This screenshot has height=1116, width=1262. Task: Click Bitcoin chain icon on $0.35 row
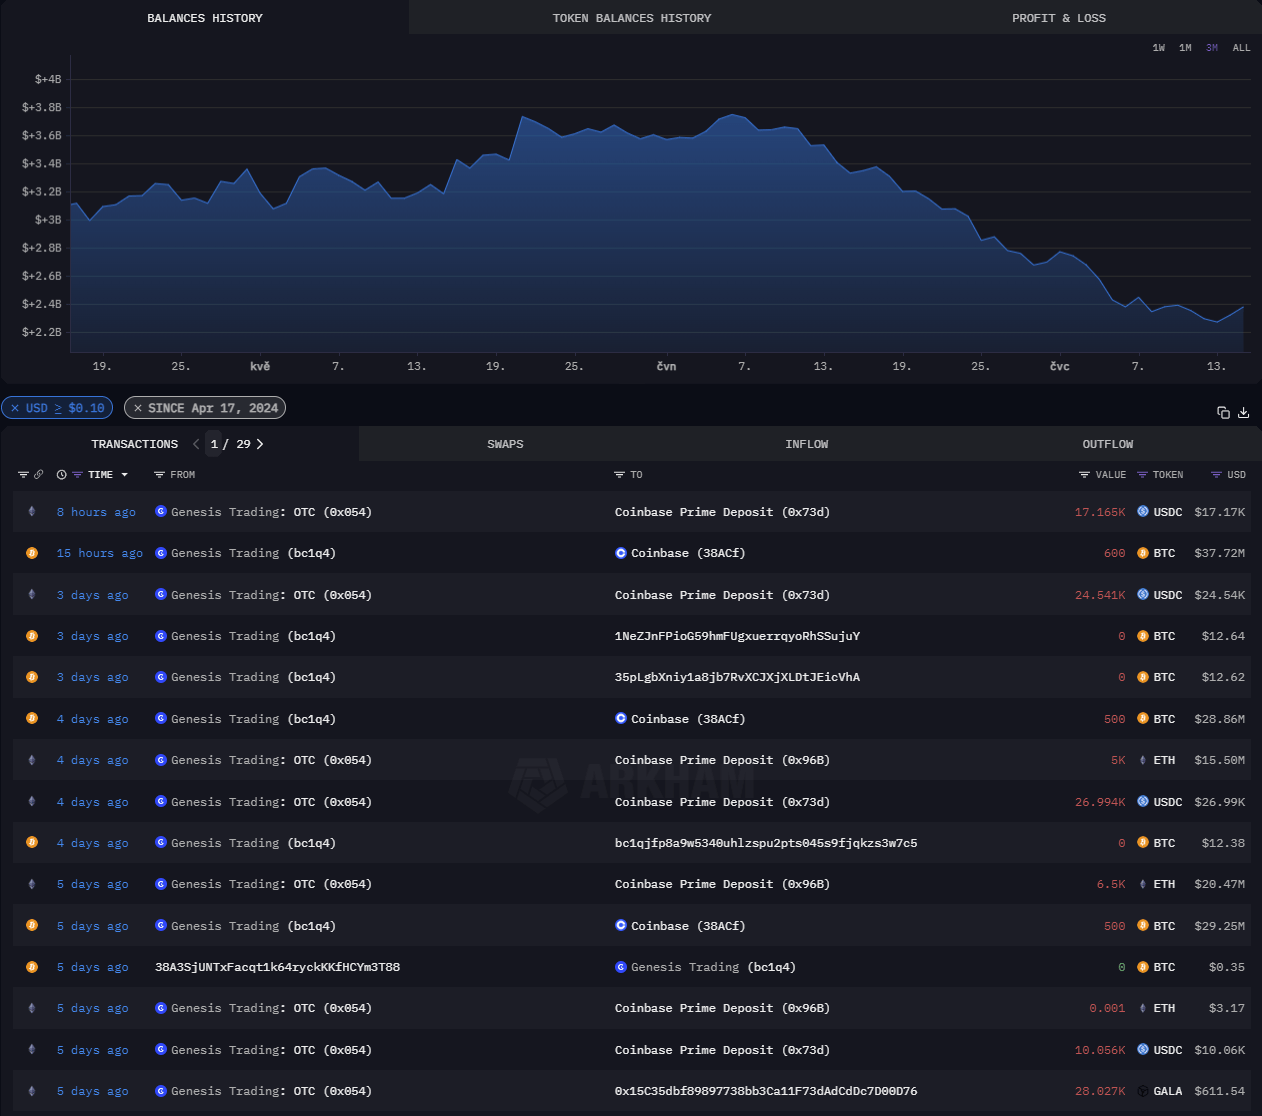coord(32,967)
